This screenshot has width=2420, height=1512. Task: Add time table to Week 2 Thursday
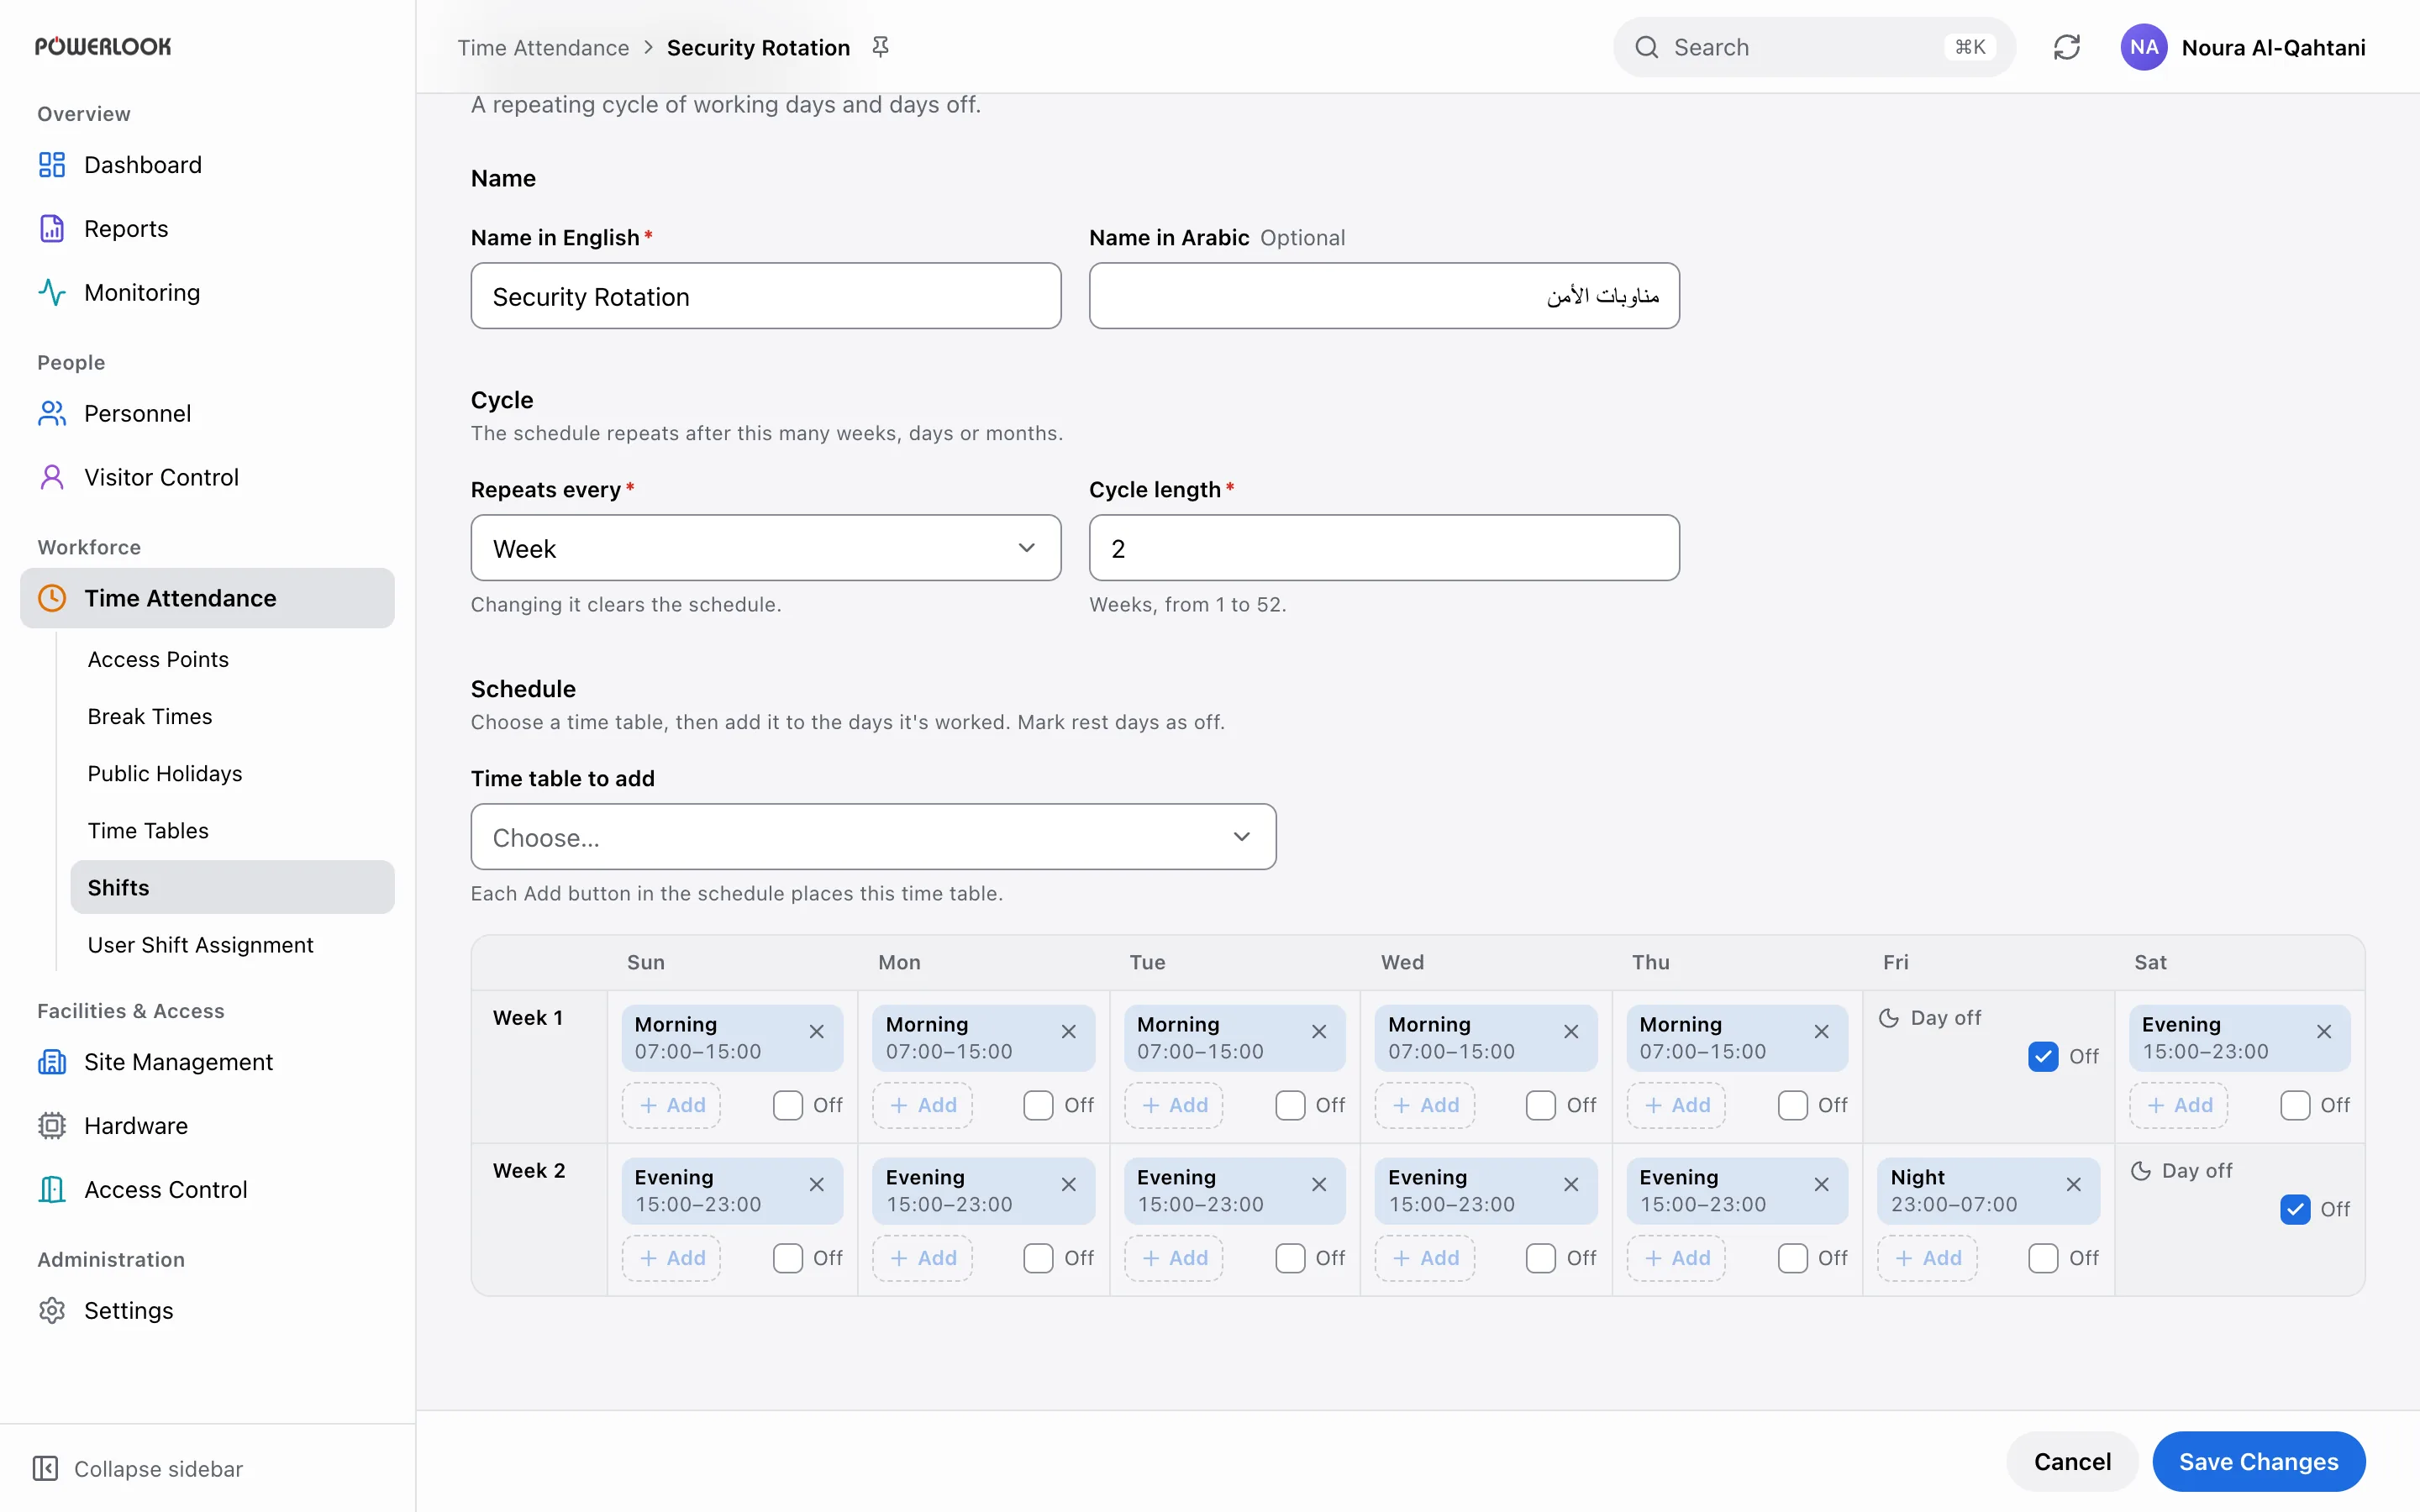[x=1676, y=1259]
